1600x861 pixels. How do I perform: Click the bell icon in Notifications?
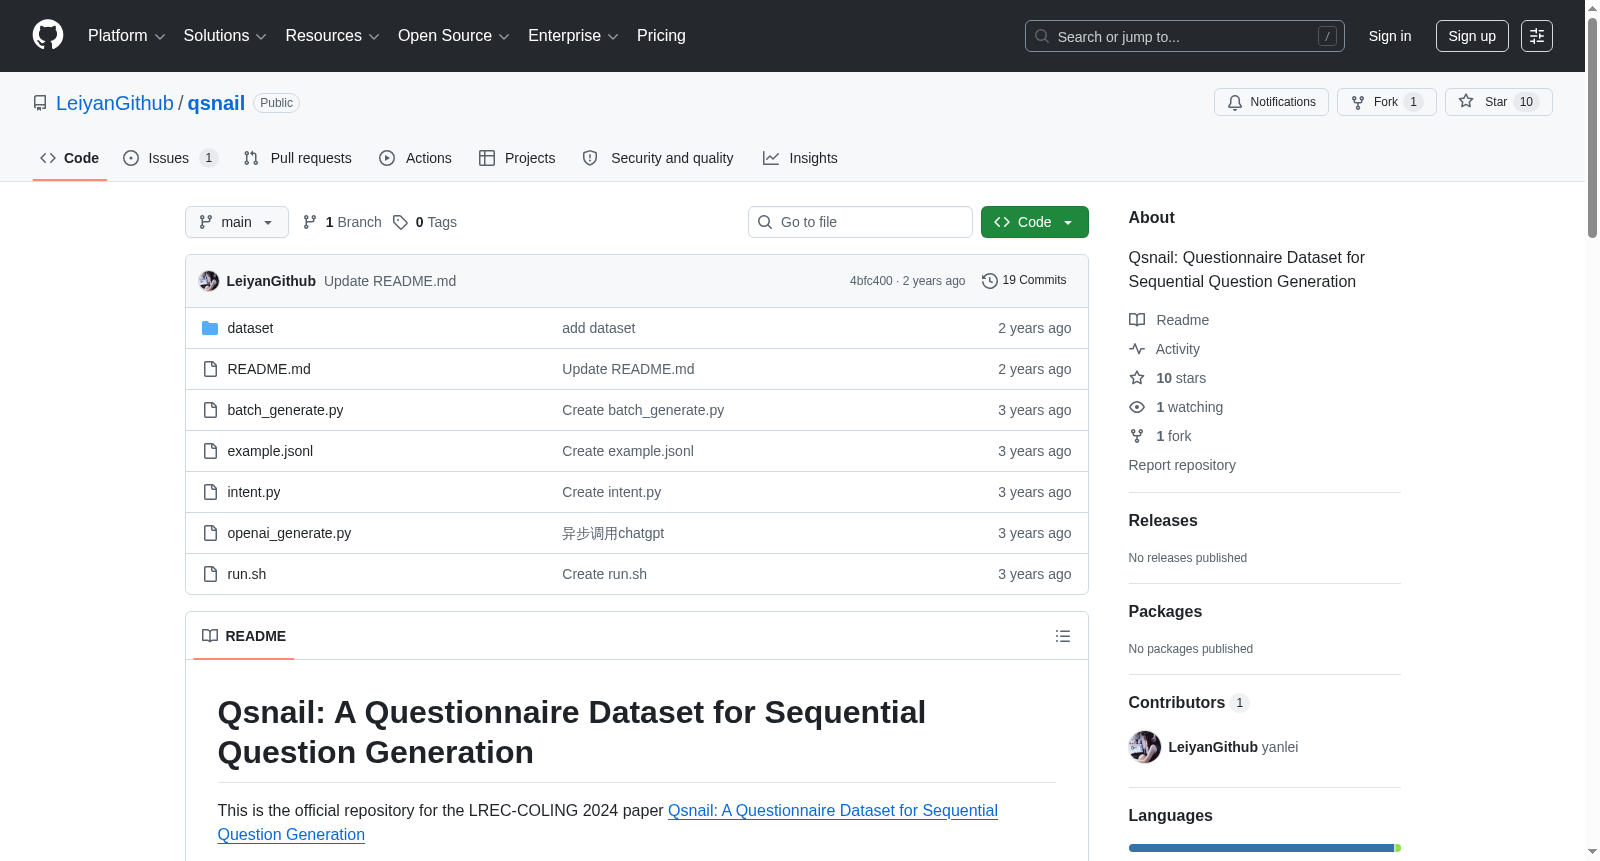(x=1235, y=102)
